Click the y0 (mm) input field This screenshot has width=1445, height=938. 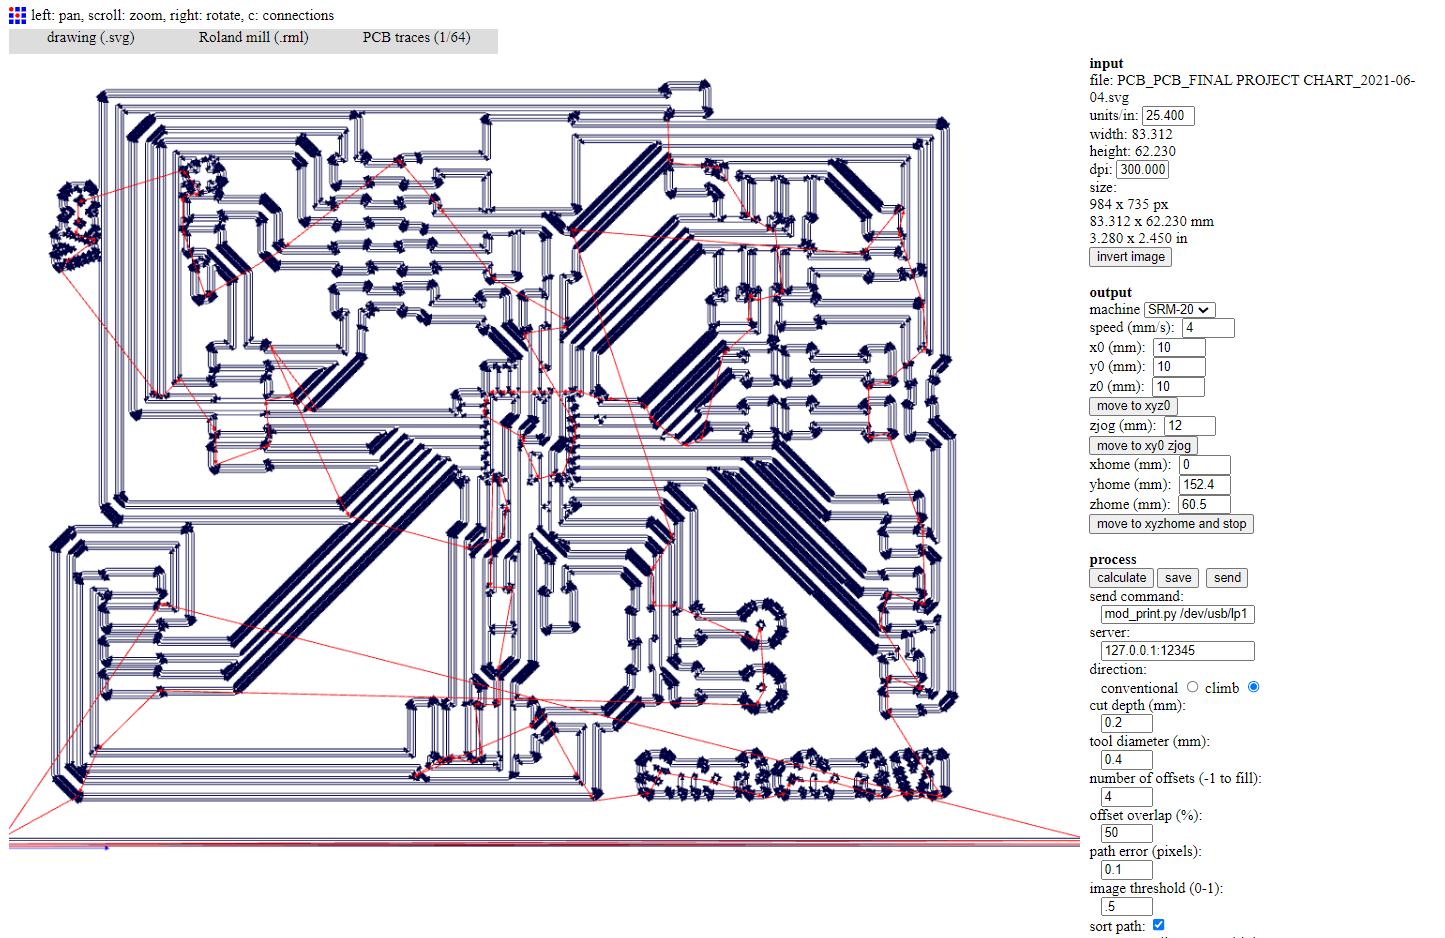click(1179, 367)
